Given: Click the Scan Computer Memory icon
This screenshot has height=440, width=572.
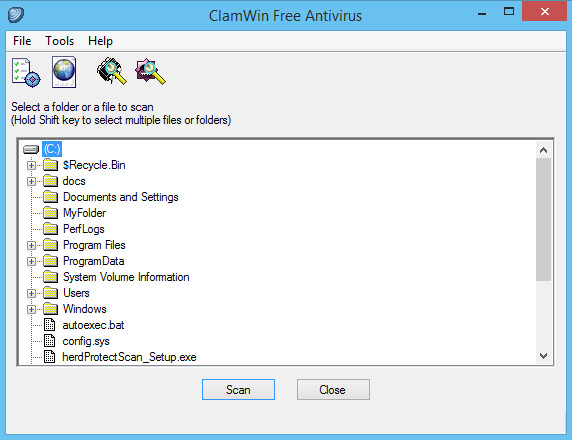Looking at the screenshot, I should (112, 71).
